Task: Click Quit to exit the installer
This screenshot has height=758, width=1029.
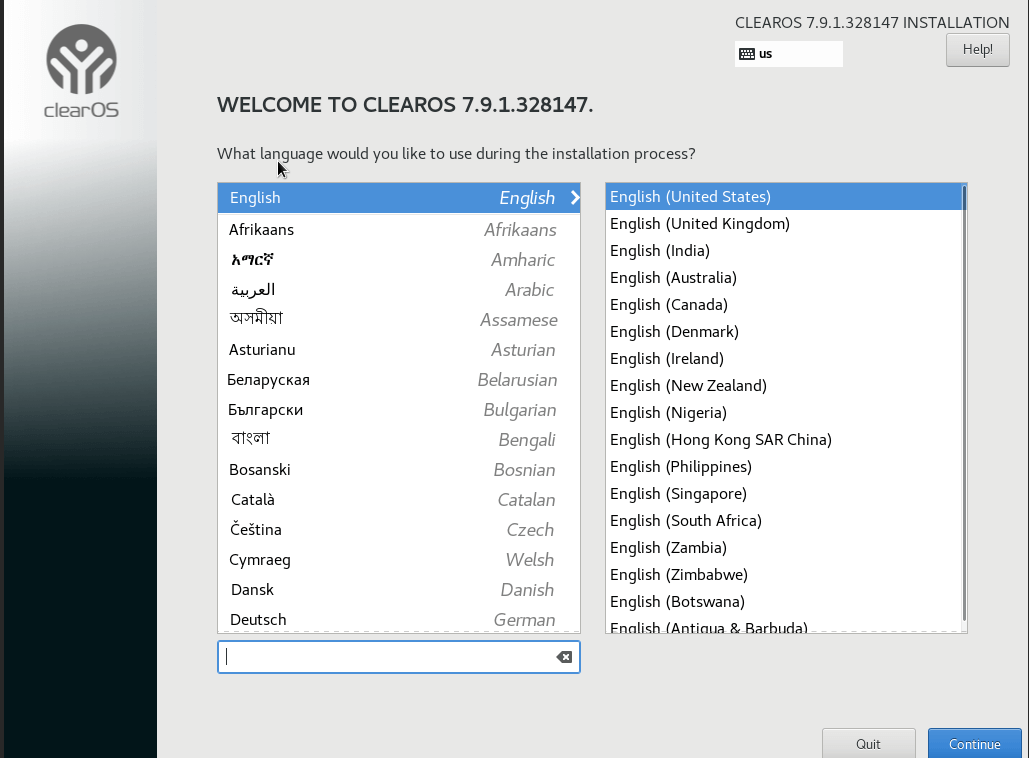Action: tap(867, 743)
